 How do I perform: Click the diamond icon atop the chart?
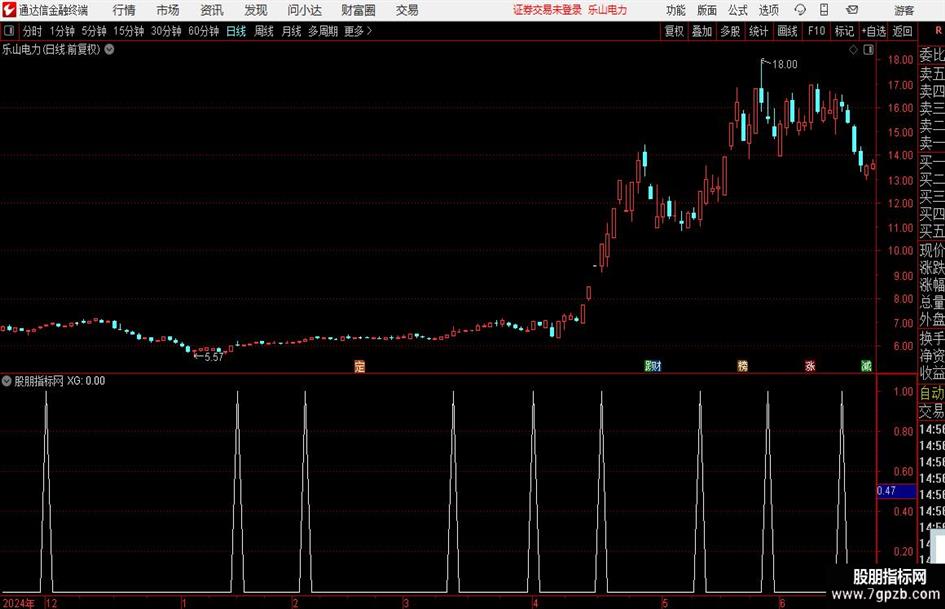pos(853,50)
